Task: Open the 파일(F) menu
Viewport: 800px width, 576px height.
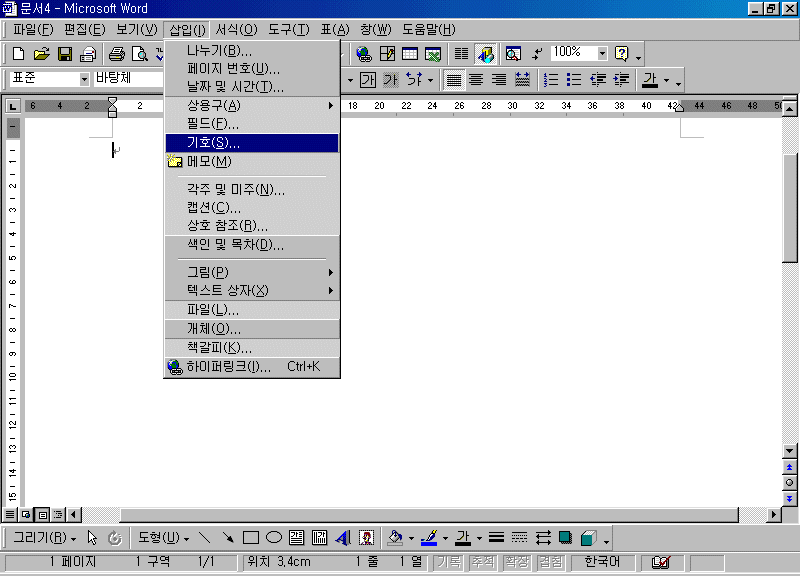Action: pos(33,30)
